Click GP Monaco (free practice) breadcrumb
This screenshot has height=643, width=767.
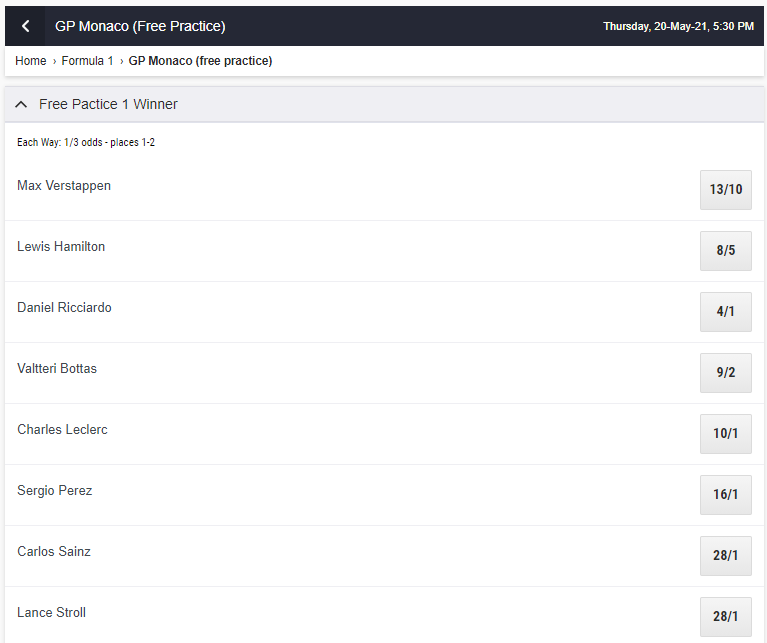(x=200, y=61)
